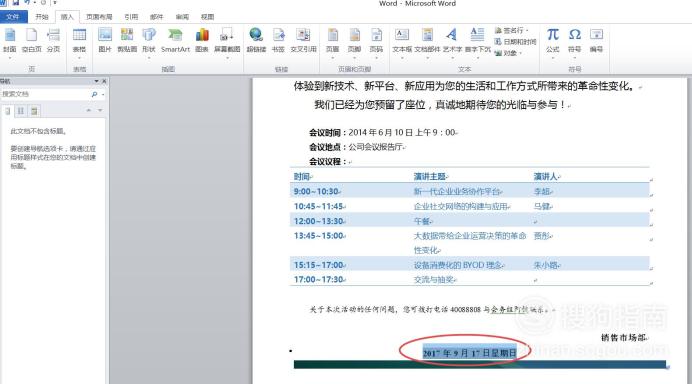Viewport: 692px width, 384px height.
Task: Show search results view in navigation pane
Action: tap(34, 111)
